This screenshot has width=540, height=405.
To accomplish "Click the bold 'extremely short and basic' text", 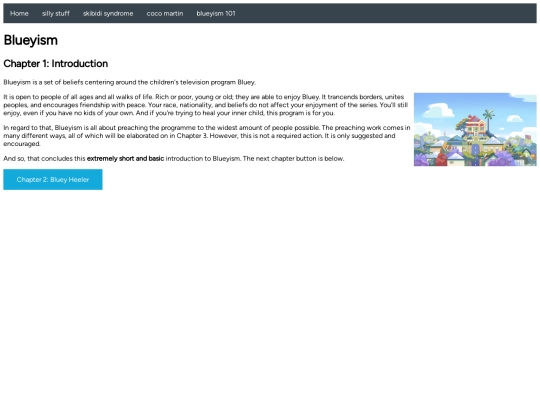I will (125, 158).
